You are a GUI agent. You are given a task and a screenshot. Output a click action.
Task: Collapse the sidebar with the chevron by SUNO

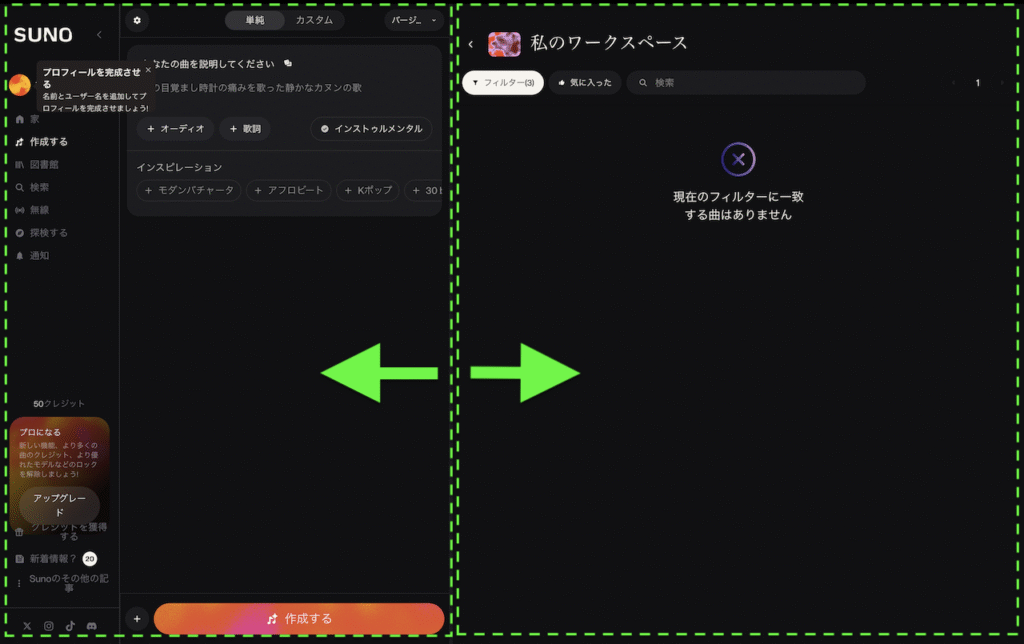click(x=98, y=35)
